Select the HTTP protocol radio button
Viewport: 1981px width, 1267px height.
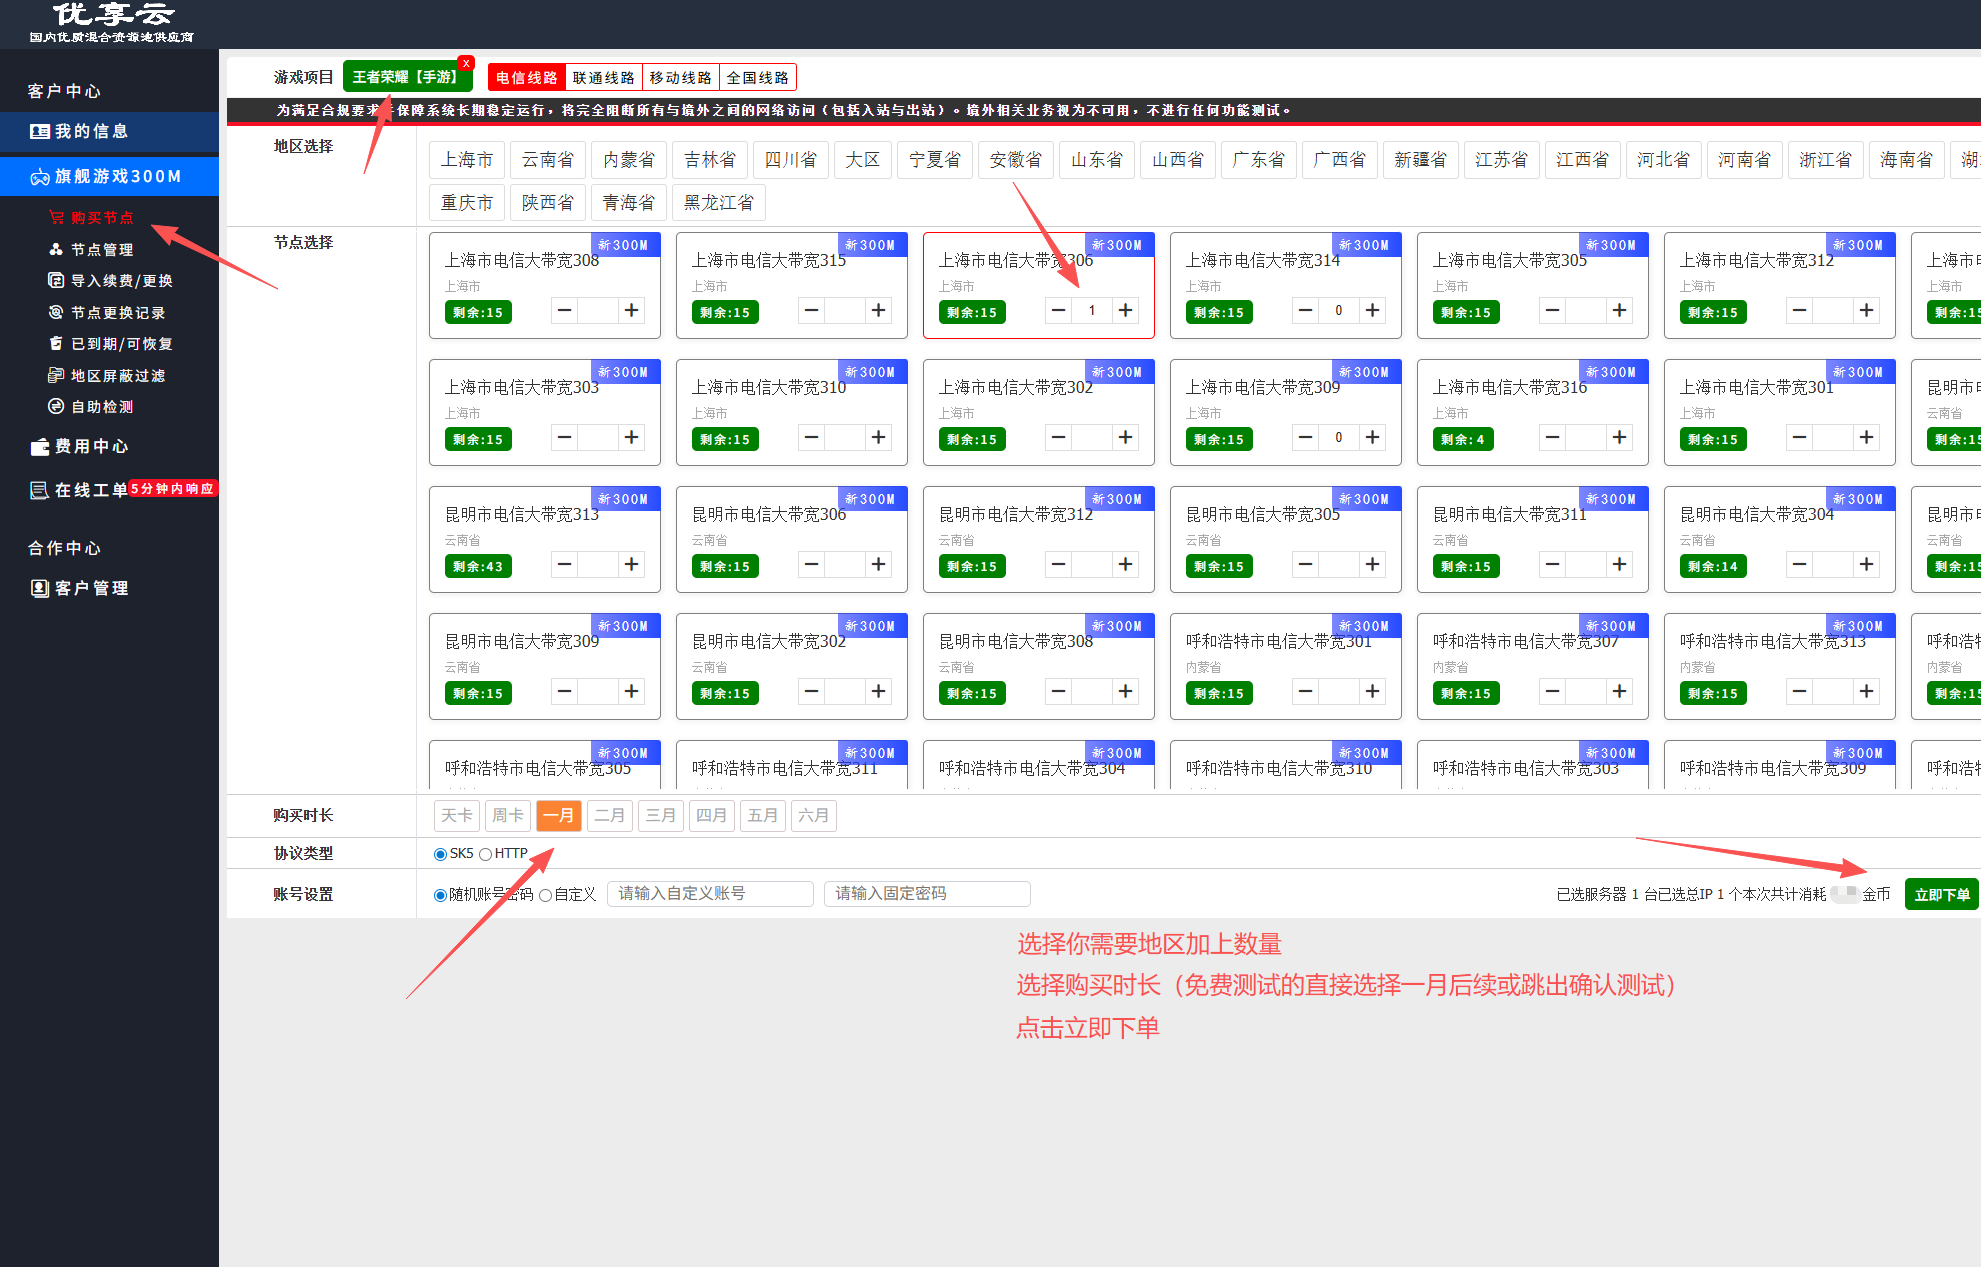pyautogui.click(x=485, y=854)
